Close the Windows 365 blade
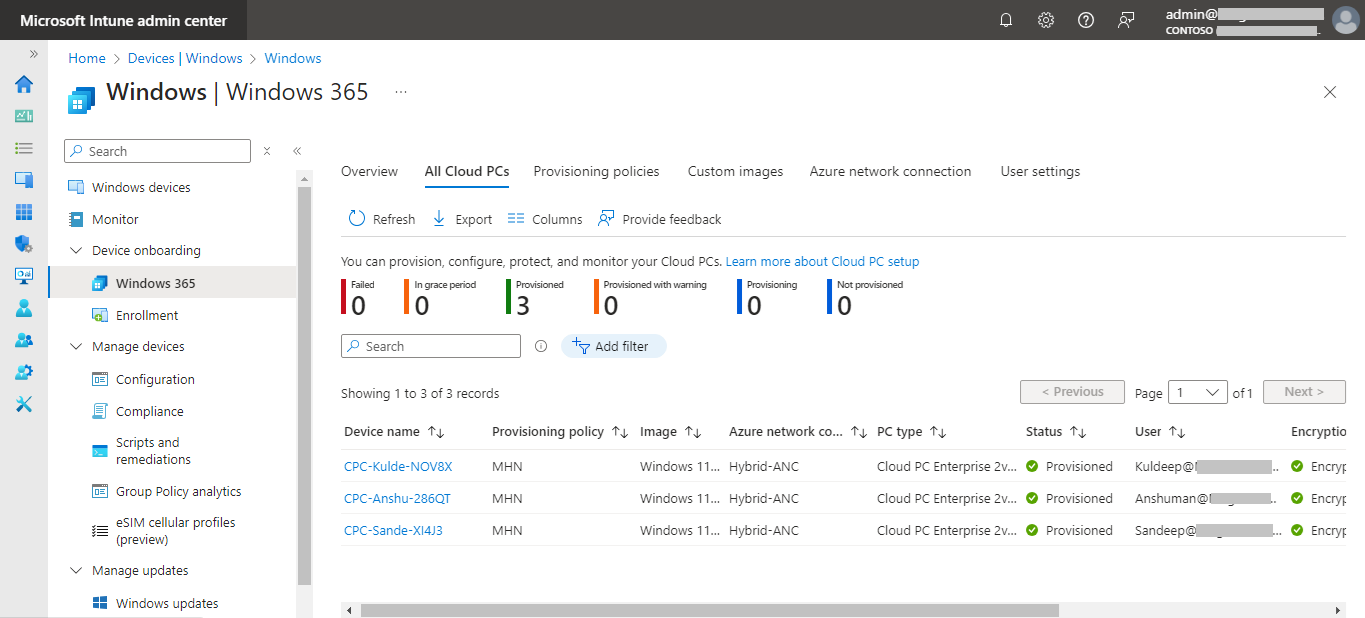The image size is (1365, 618). click(1330, 92)
